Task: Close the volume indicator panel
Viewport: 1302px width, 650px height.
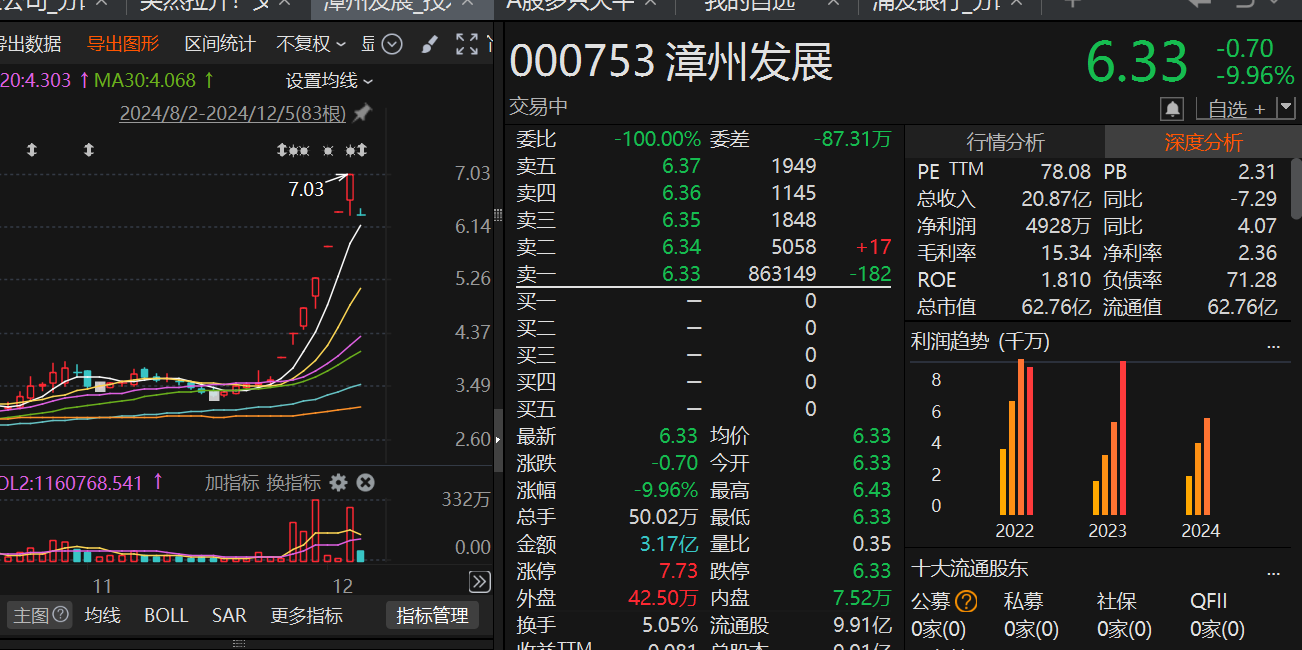Action: (x=366, y=483)
